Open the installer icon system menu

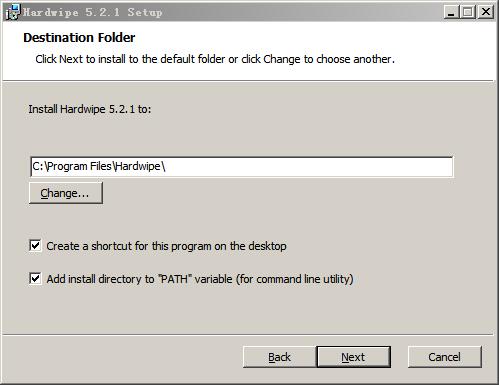point(13,12)
